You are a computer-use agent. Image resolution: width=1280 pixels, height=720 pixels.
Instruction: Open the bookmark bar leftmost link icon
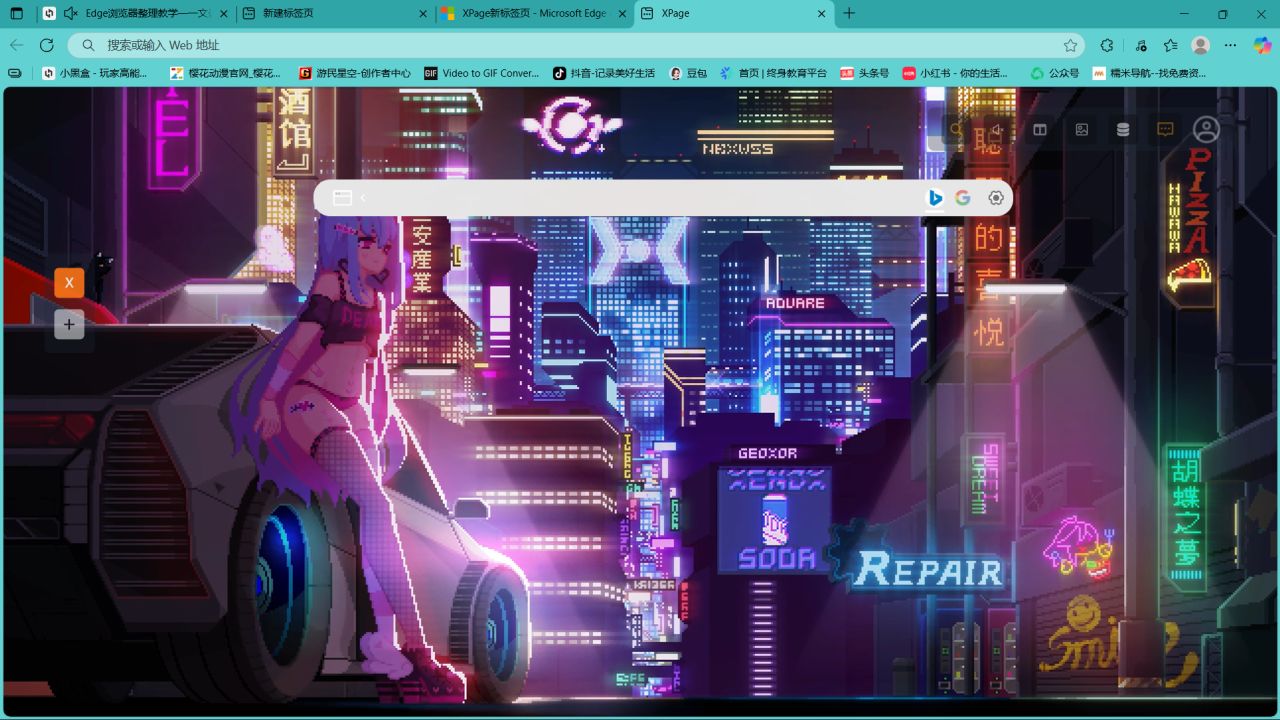click(15, 73)
